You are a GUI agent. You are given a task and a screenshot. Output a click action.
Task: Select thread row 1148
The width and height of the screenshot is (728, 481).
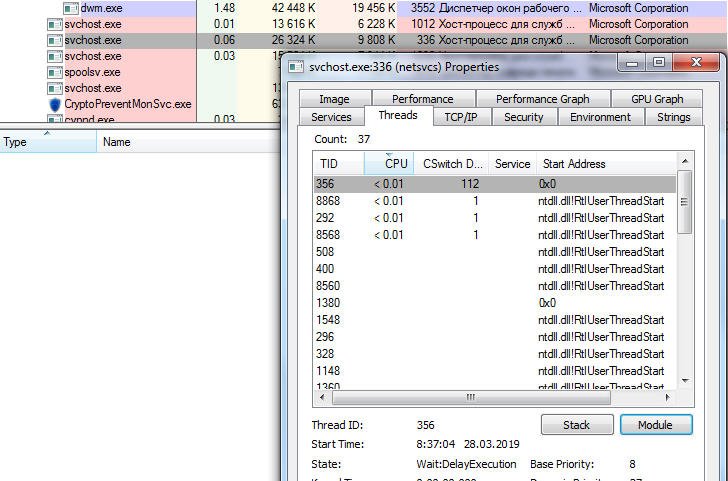(x=495, y=371)
